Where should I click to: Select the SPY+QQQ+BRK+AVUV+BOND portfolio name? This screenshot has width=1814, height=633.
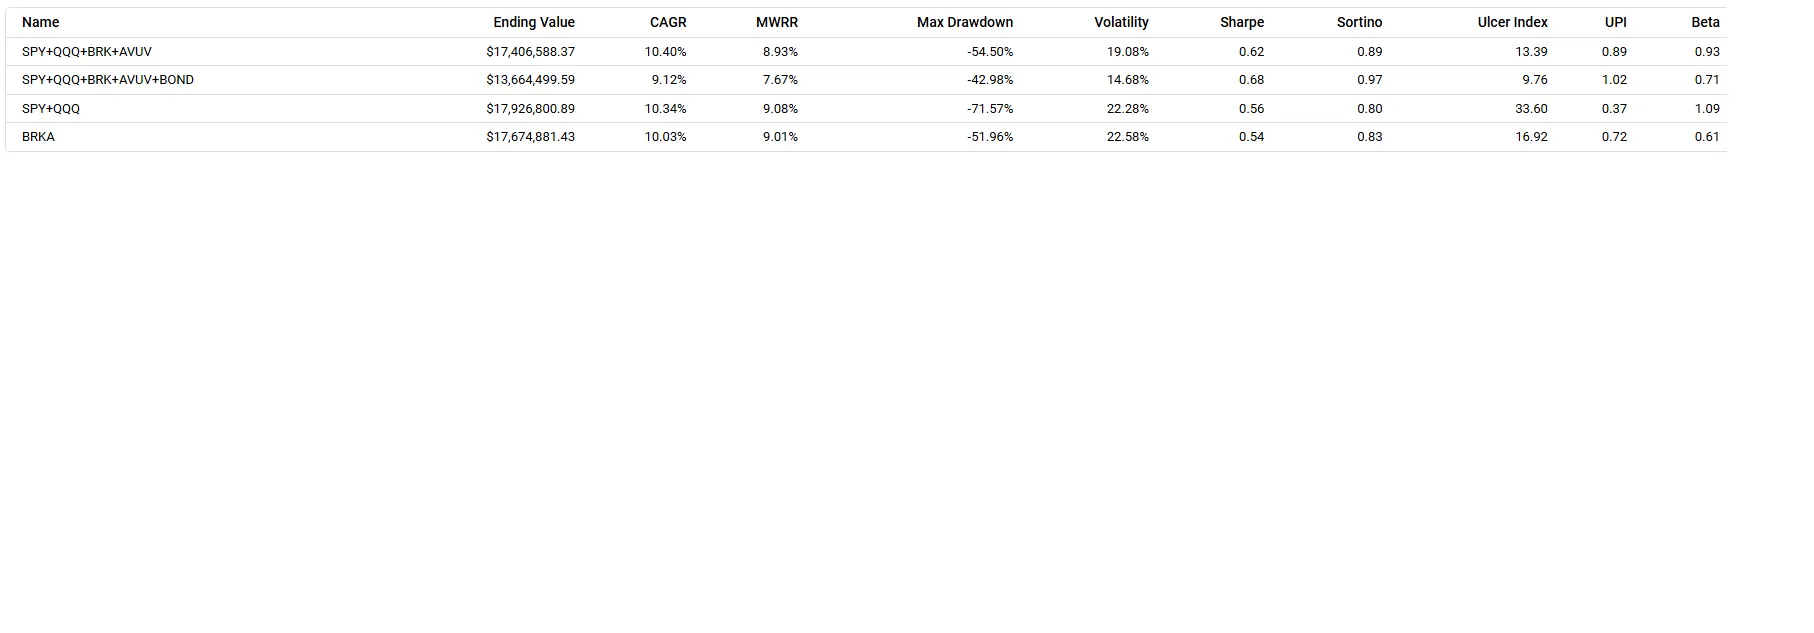108,80
